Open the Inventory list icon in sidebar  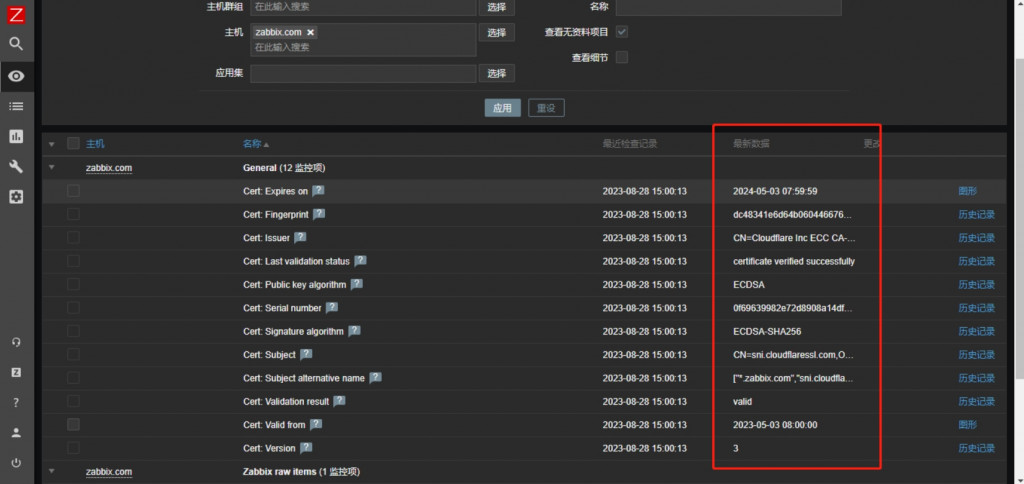16,106
